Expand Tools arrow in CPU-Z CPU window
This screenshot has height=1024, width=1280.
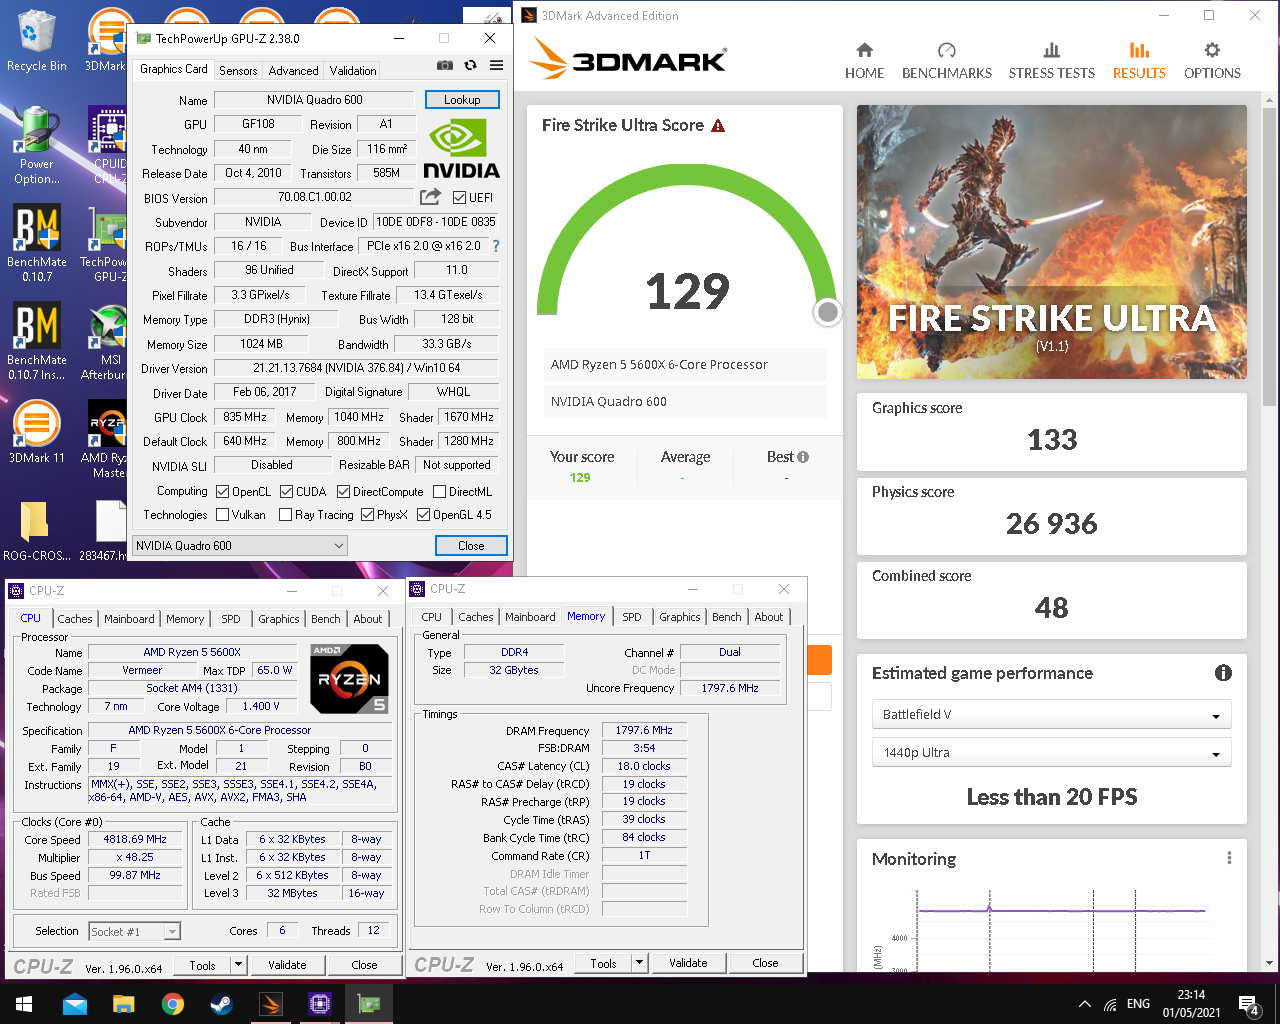click(x=238, y=965)
